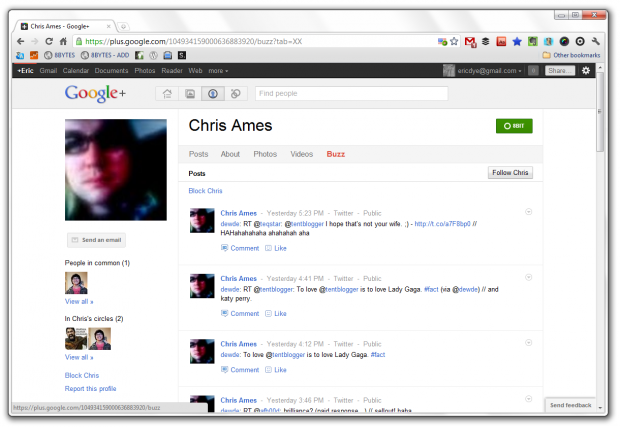Click Chris Ames large profile photo
Viewport: 620px width, 427px height.
(x=116, y=170)
